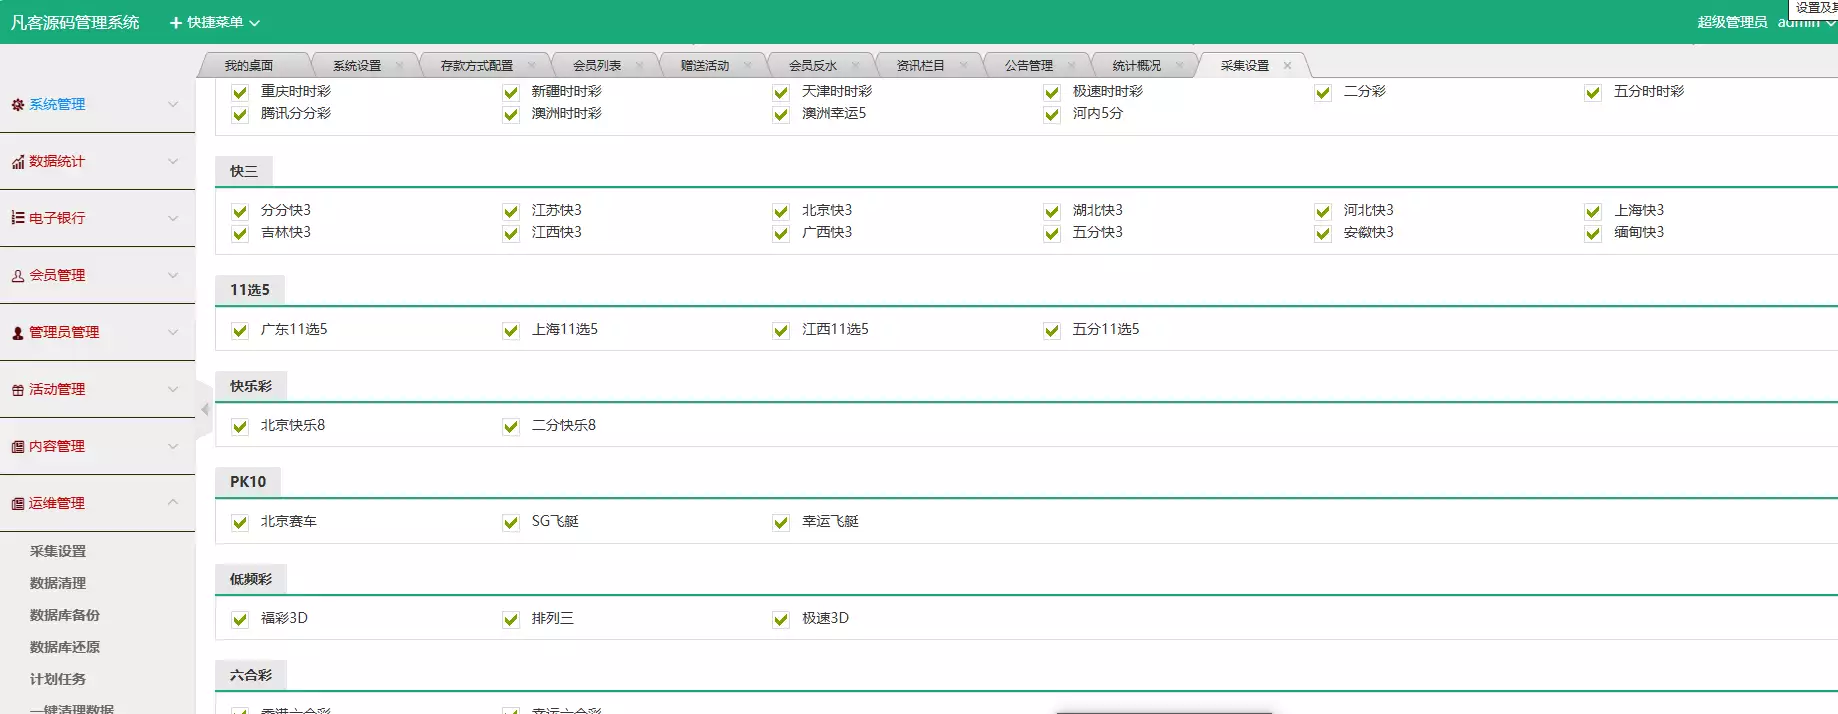The width and height of the screenshot is (1838, 714).
Task: Open 计划任务 in sidebar submenu
Action: coord(58,679)
